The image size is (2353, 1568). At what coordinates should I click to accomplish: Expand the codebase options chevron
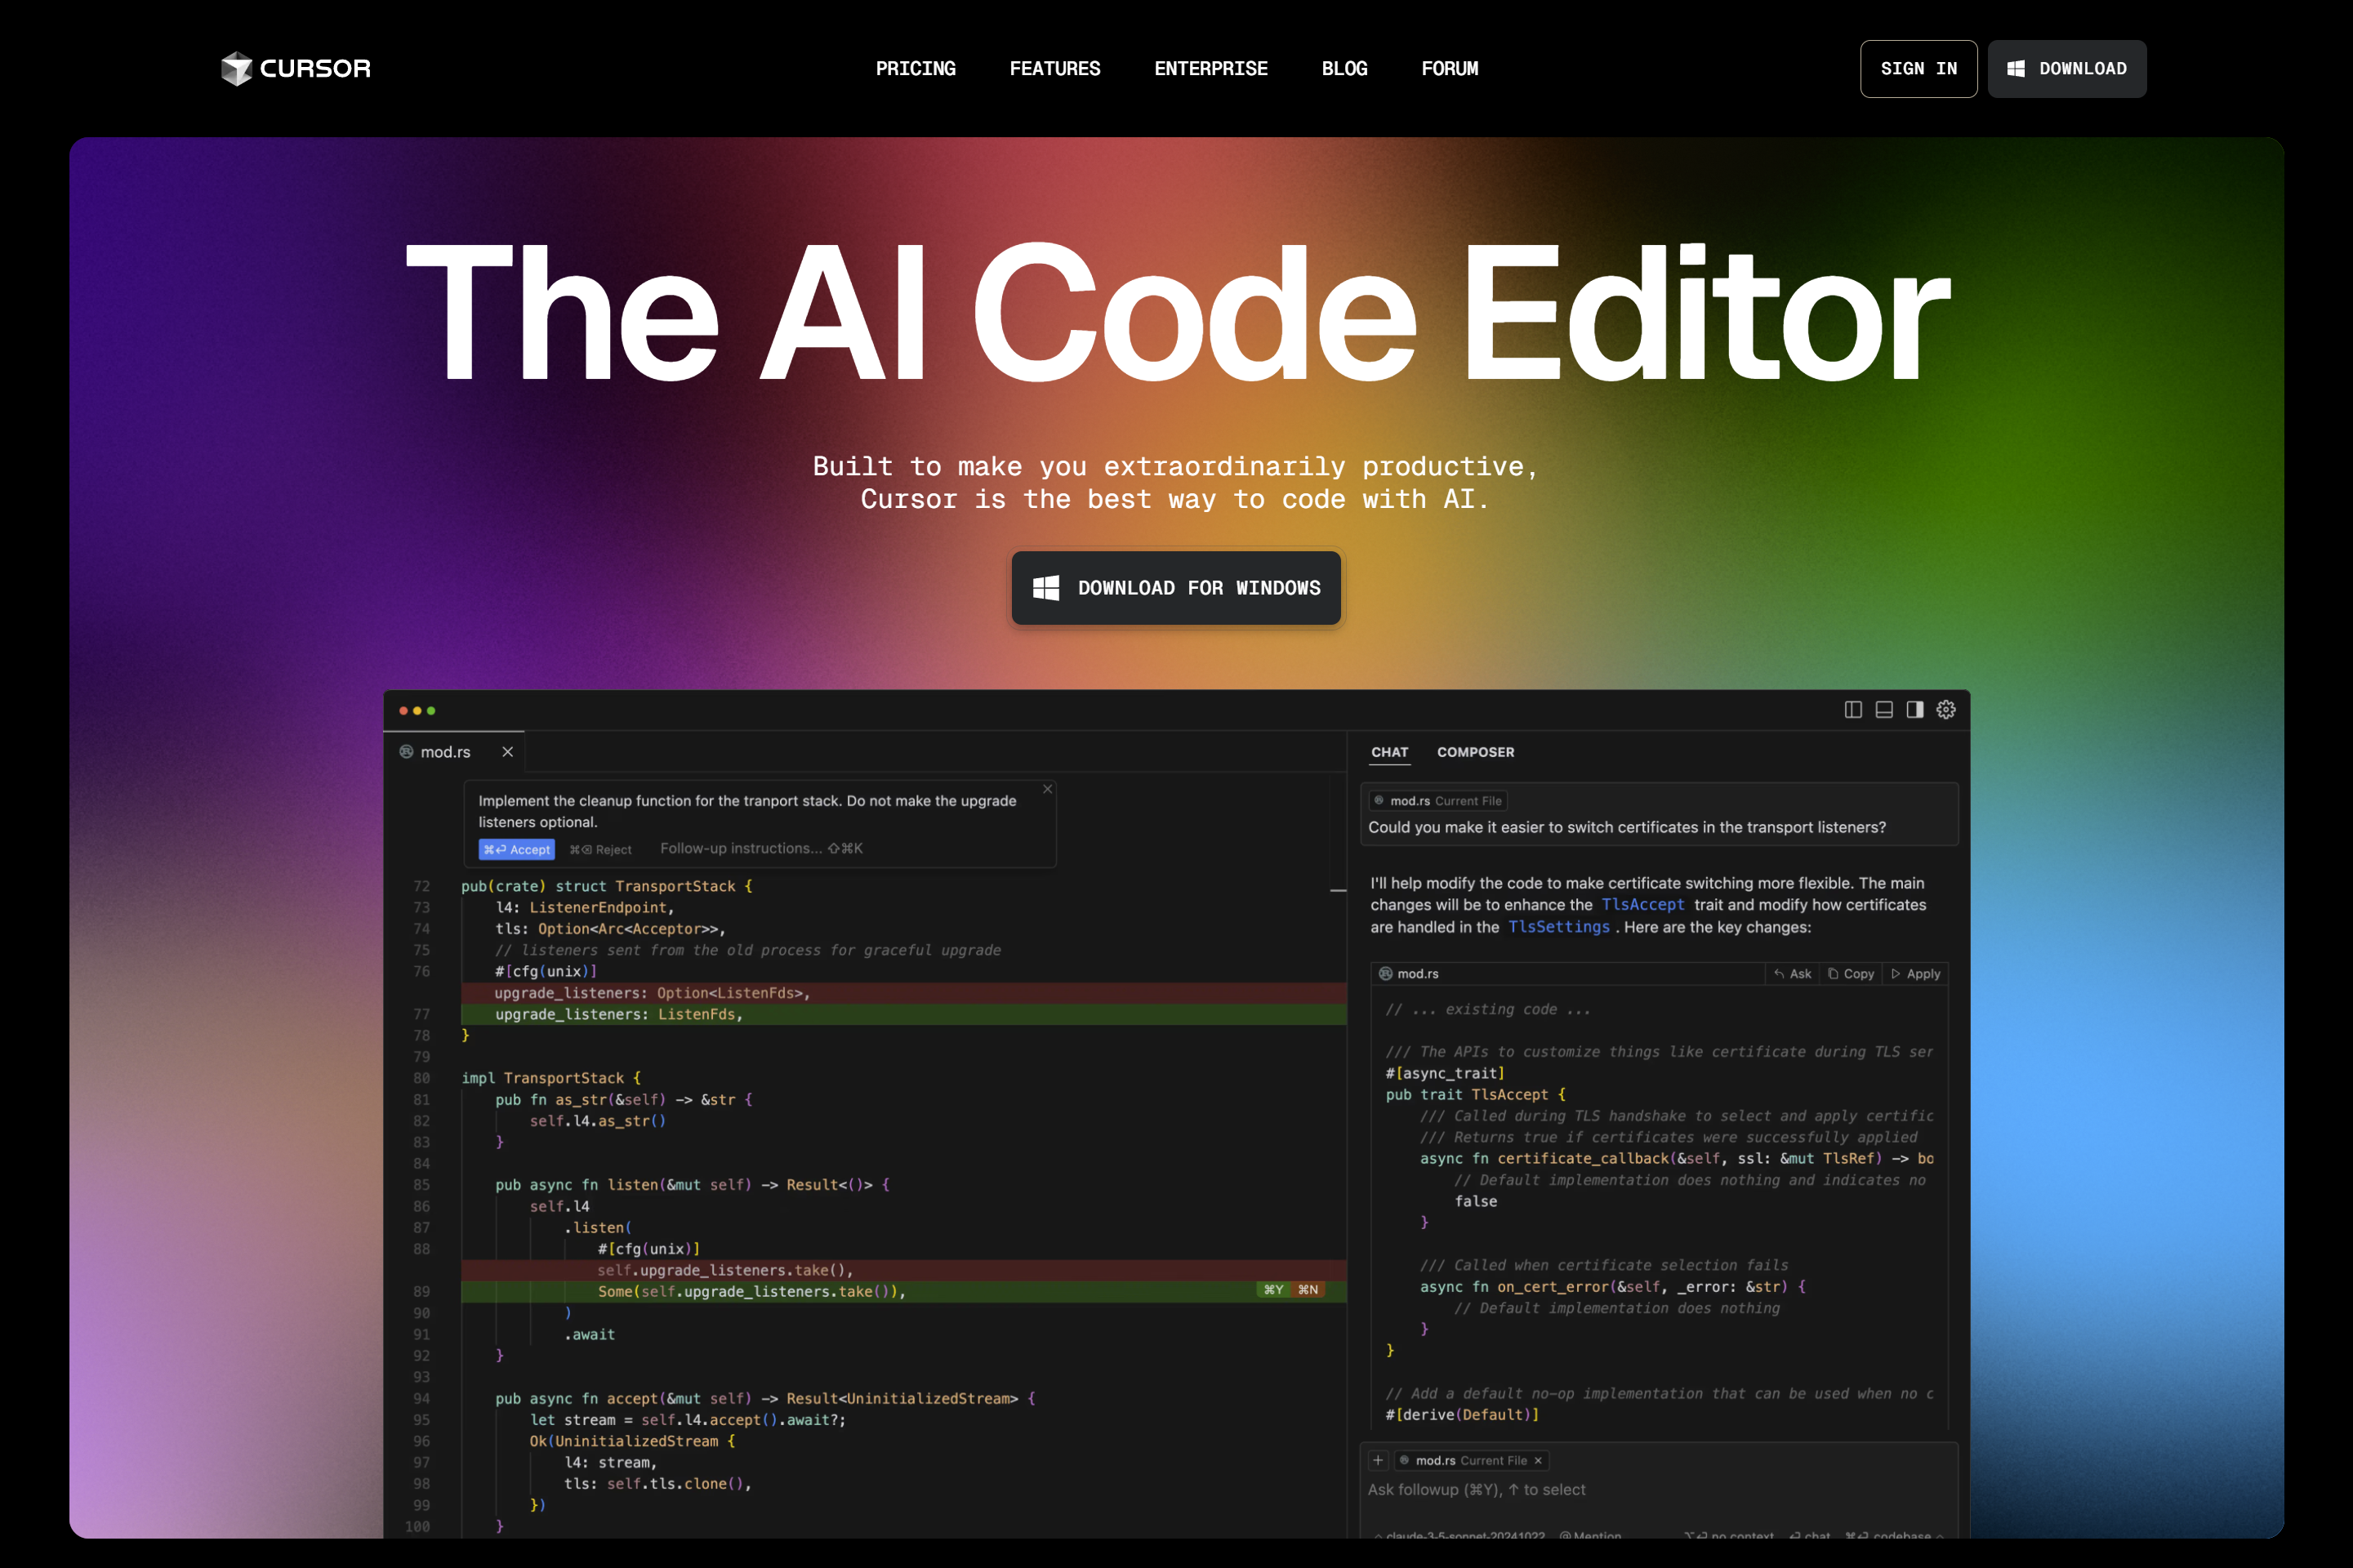(x=1940, y=1536)
